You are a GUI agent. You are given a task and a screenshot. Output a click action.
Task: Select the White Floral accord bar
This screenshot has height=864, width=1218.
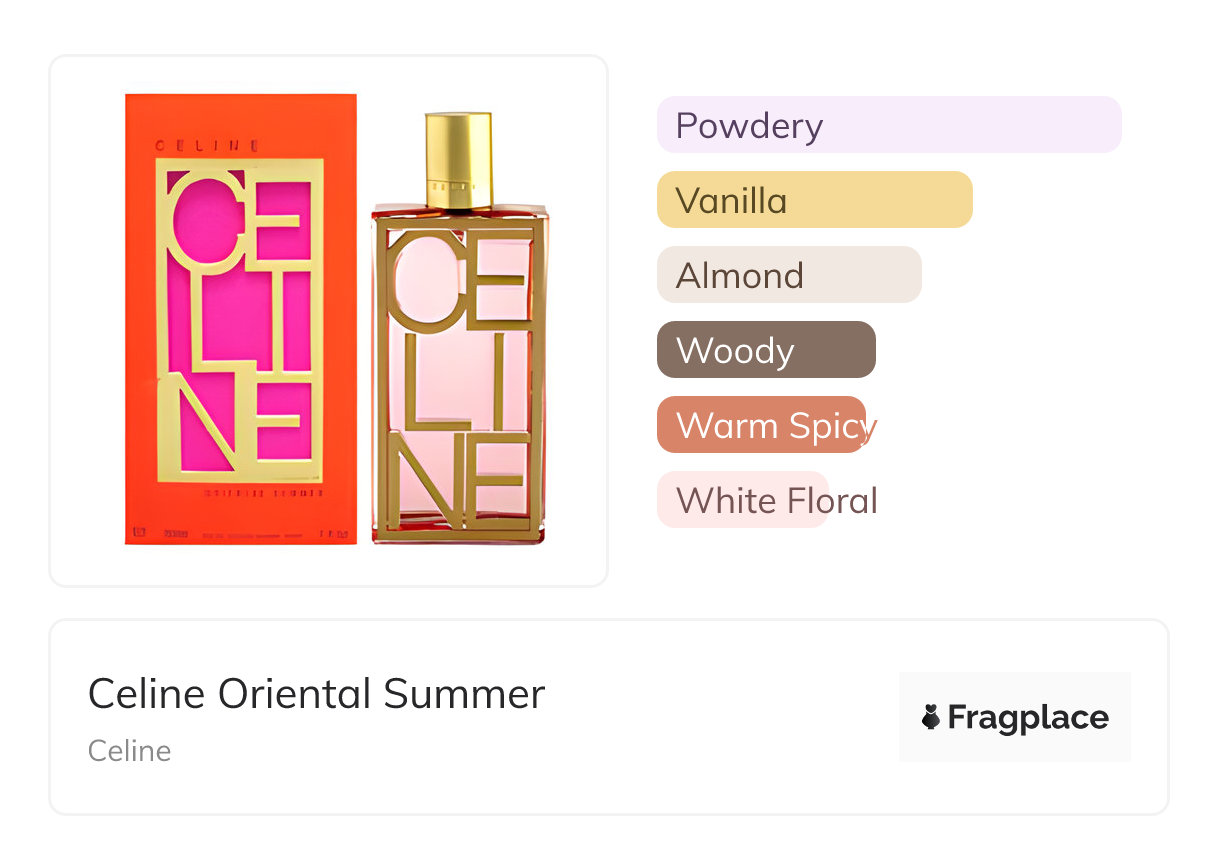[742, 500]
